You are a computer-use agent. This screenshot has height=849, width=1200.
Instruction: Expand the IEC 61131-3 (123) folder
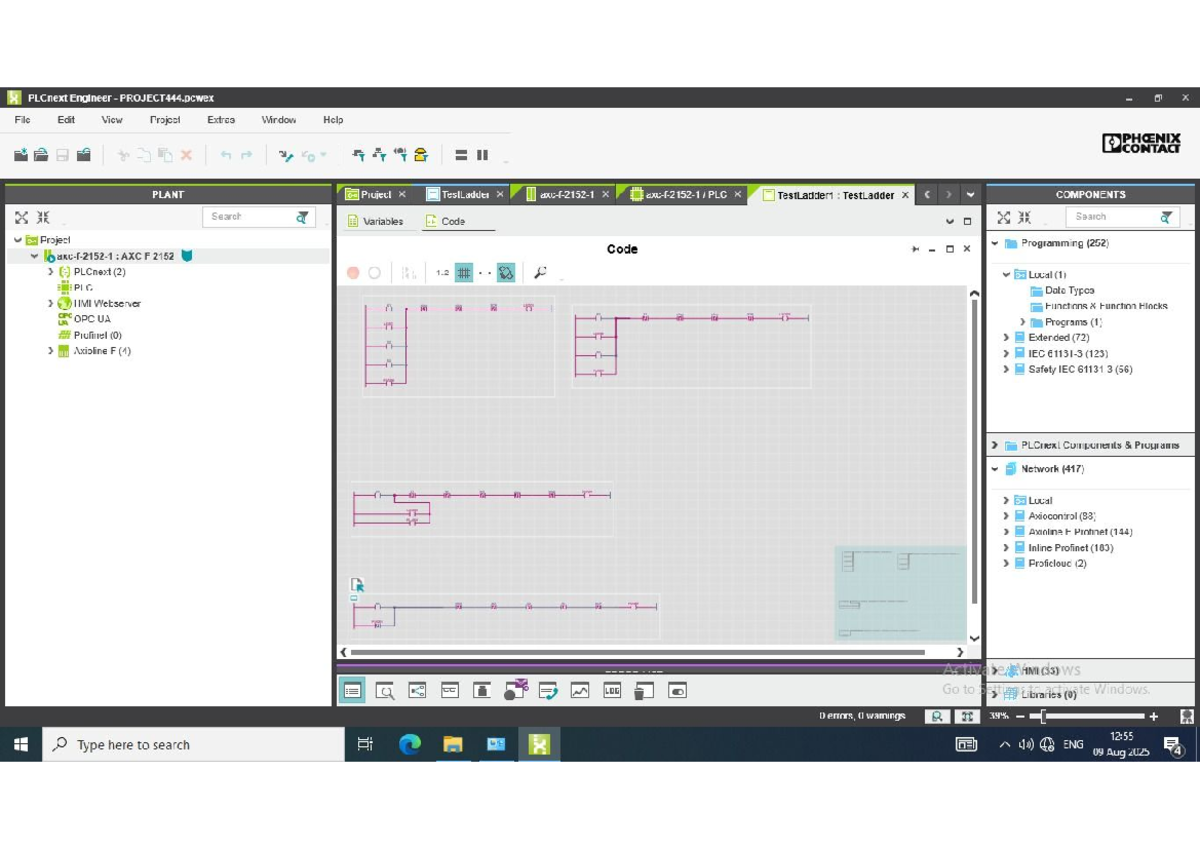[1007, 353]
